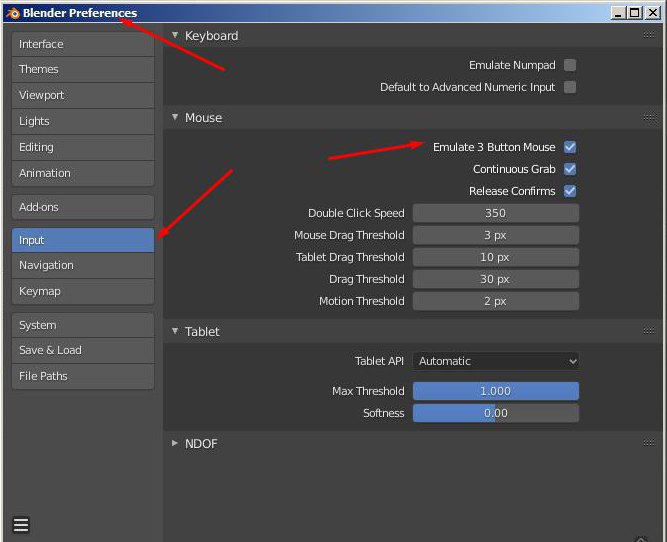Click Double Click Speed field

[x=496, y=213]
